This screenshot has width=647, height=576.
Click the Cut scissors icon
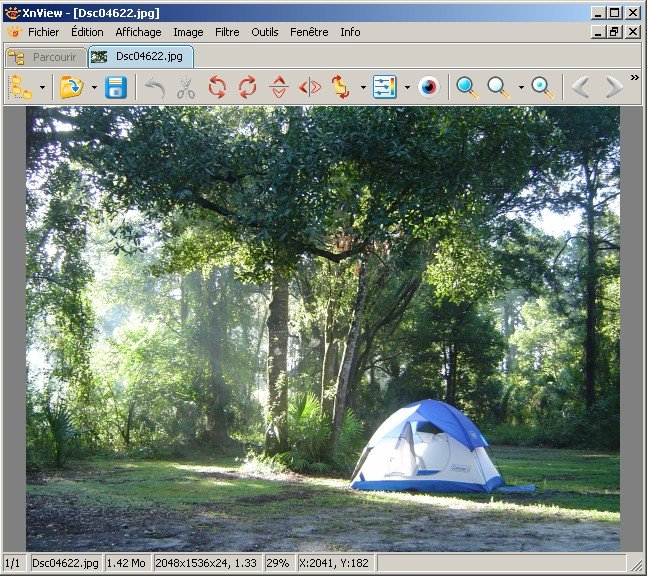pos(186,87)
